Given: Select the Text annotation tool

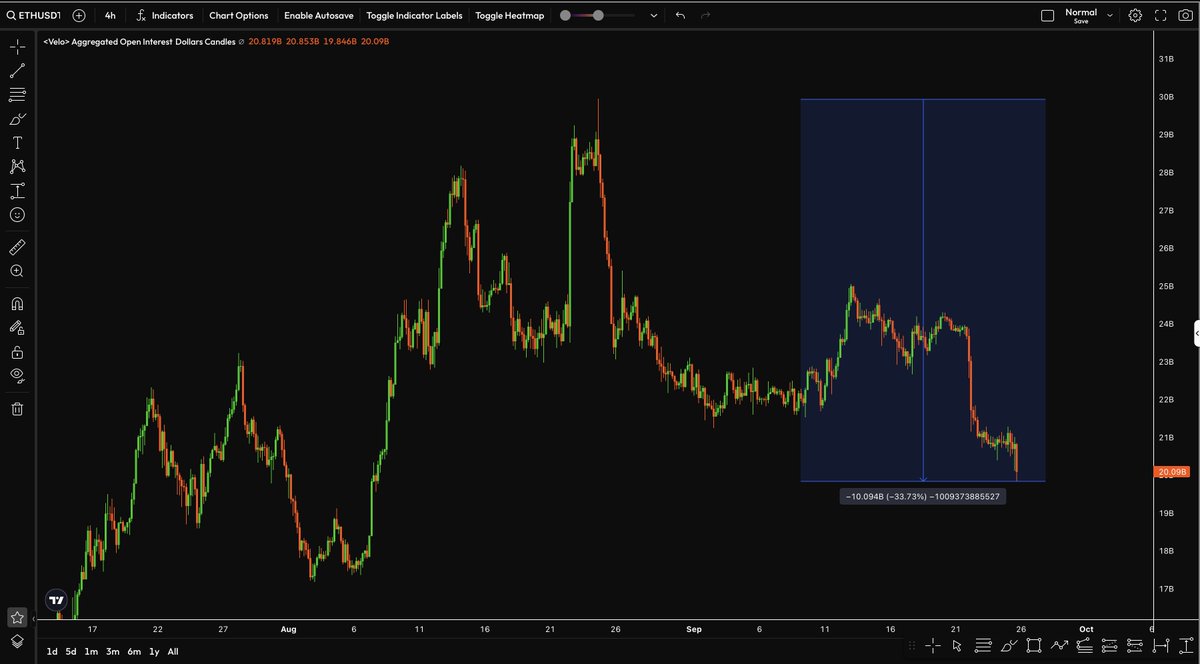Looking at the screenshot, I should click(17, 143).
